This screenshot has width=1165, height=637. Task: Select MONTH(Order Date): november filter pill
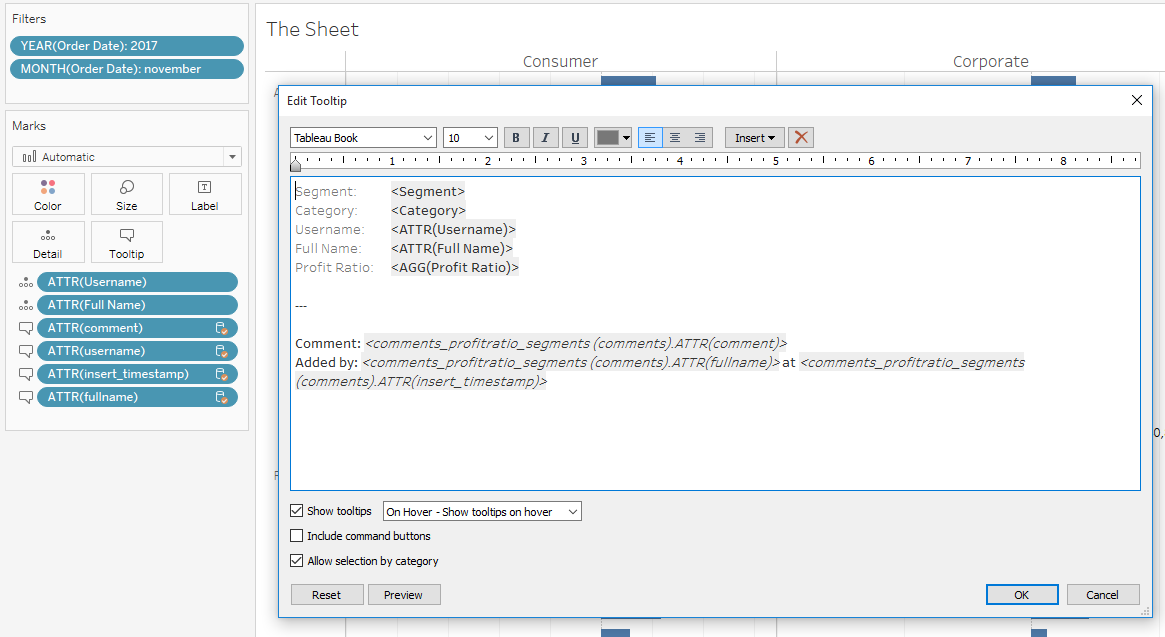[x=127, y=68]
